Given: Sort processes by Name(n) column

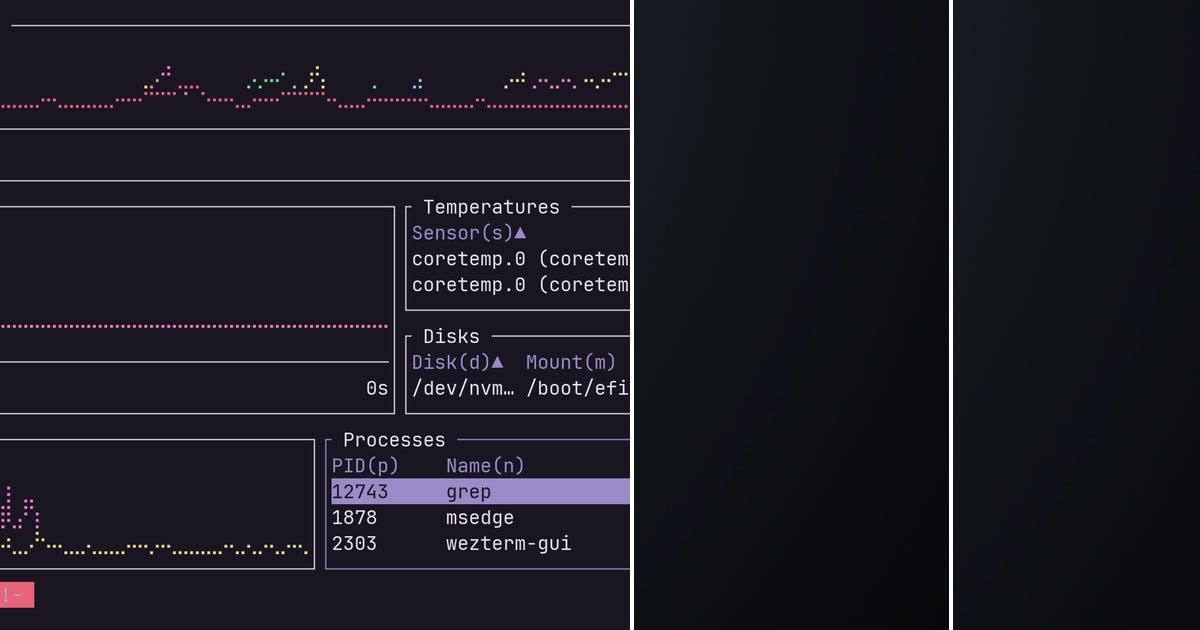Looking at the screenshot, I should coord(484,465).
